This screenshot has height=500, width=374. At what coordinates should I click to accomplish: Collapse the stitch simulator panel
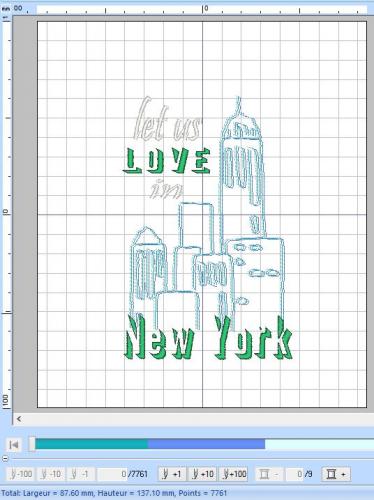[5, 459]
